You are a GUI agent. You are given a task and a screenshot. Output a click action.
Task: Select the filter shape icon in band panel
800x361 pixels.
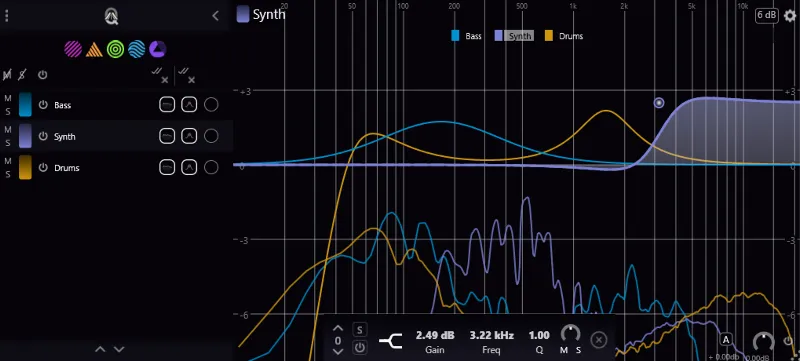coord(390,341)
